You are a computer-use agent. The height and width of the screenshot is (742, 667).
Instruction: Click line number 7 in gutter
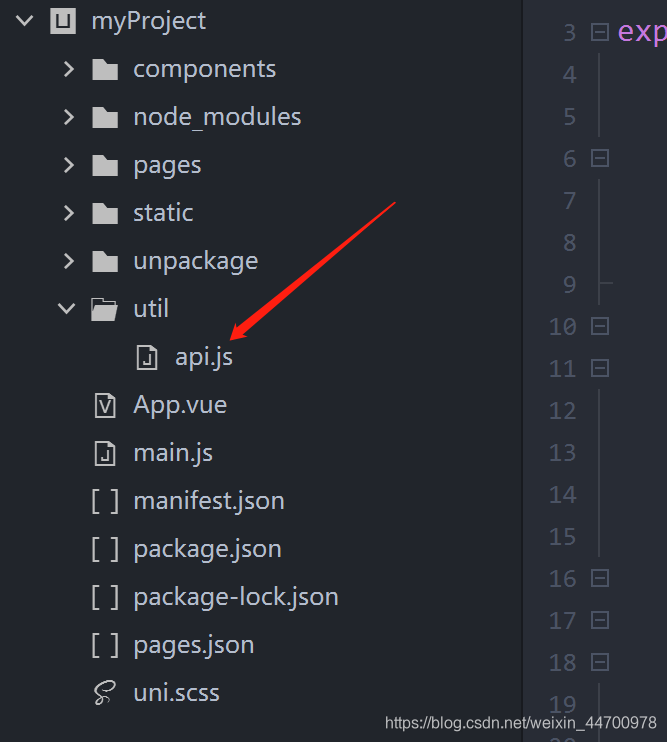(x=570, y=201)
